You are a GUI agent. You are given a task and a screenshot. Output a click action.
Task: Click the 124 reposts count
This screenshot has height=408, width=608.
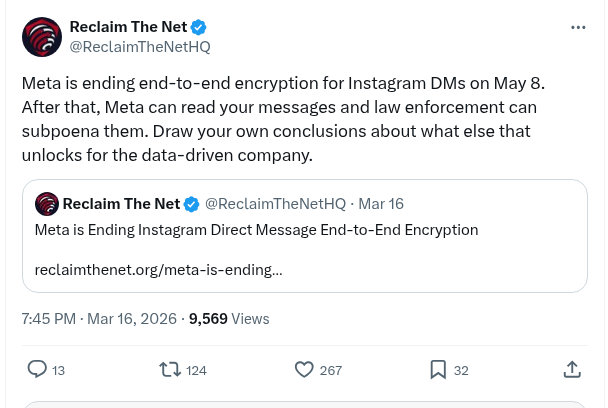click(x=196, y=370)
